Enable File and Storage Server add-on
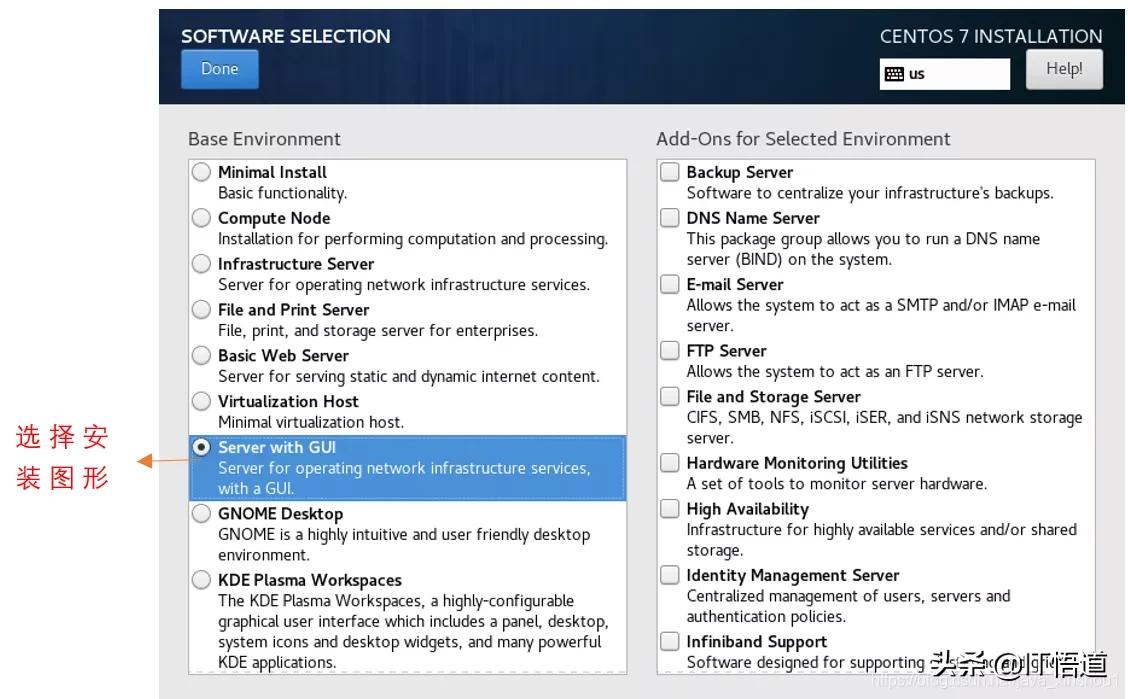Screen dimensions: 1128x699 [670, 396]
